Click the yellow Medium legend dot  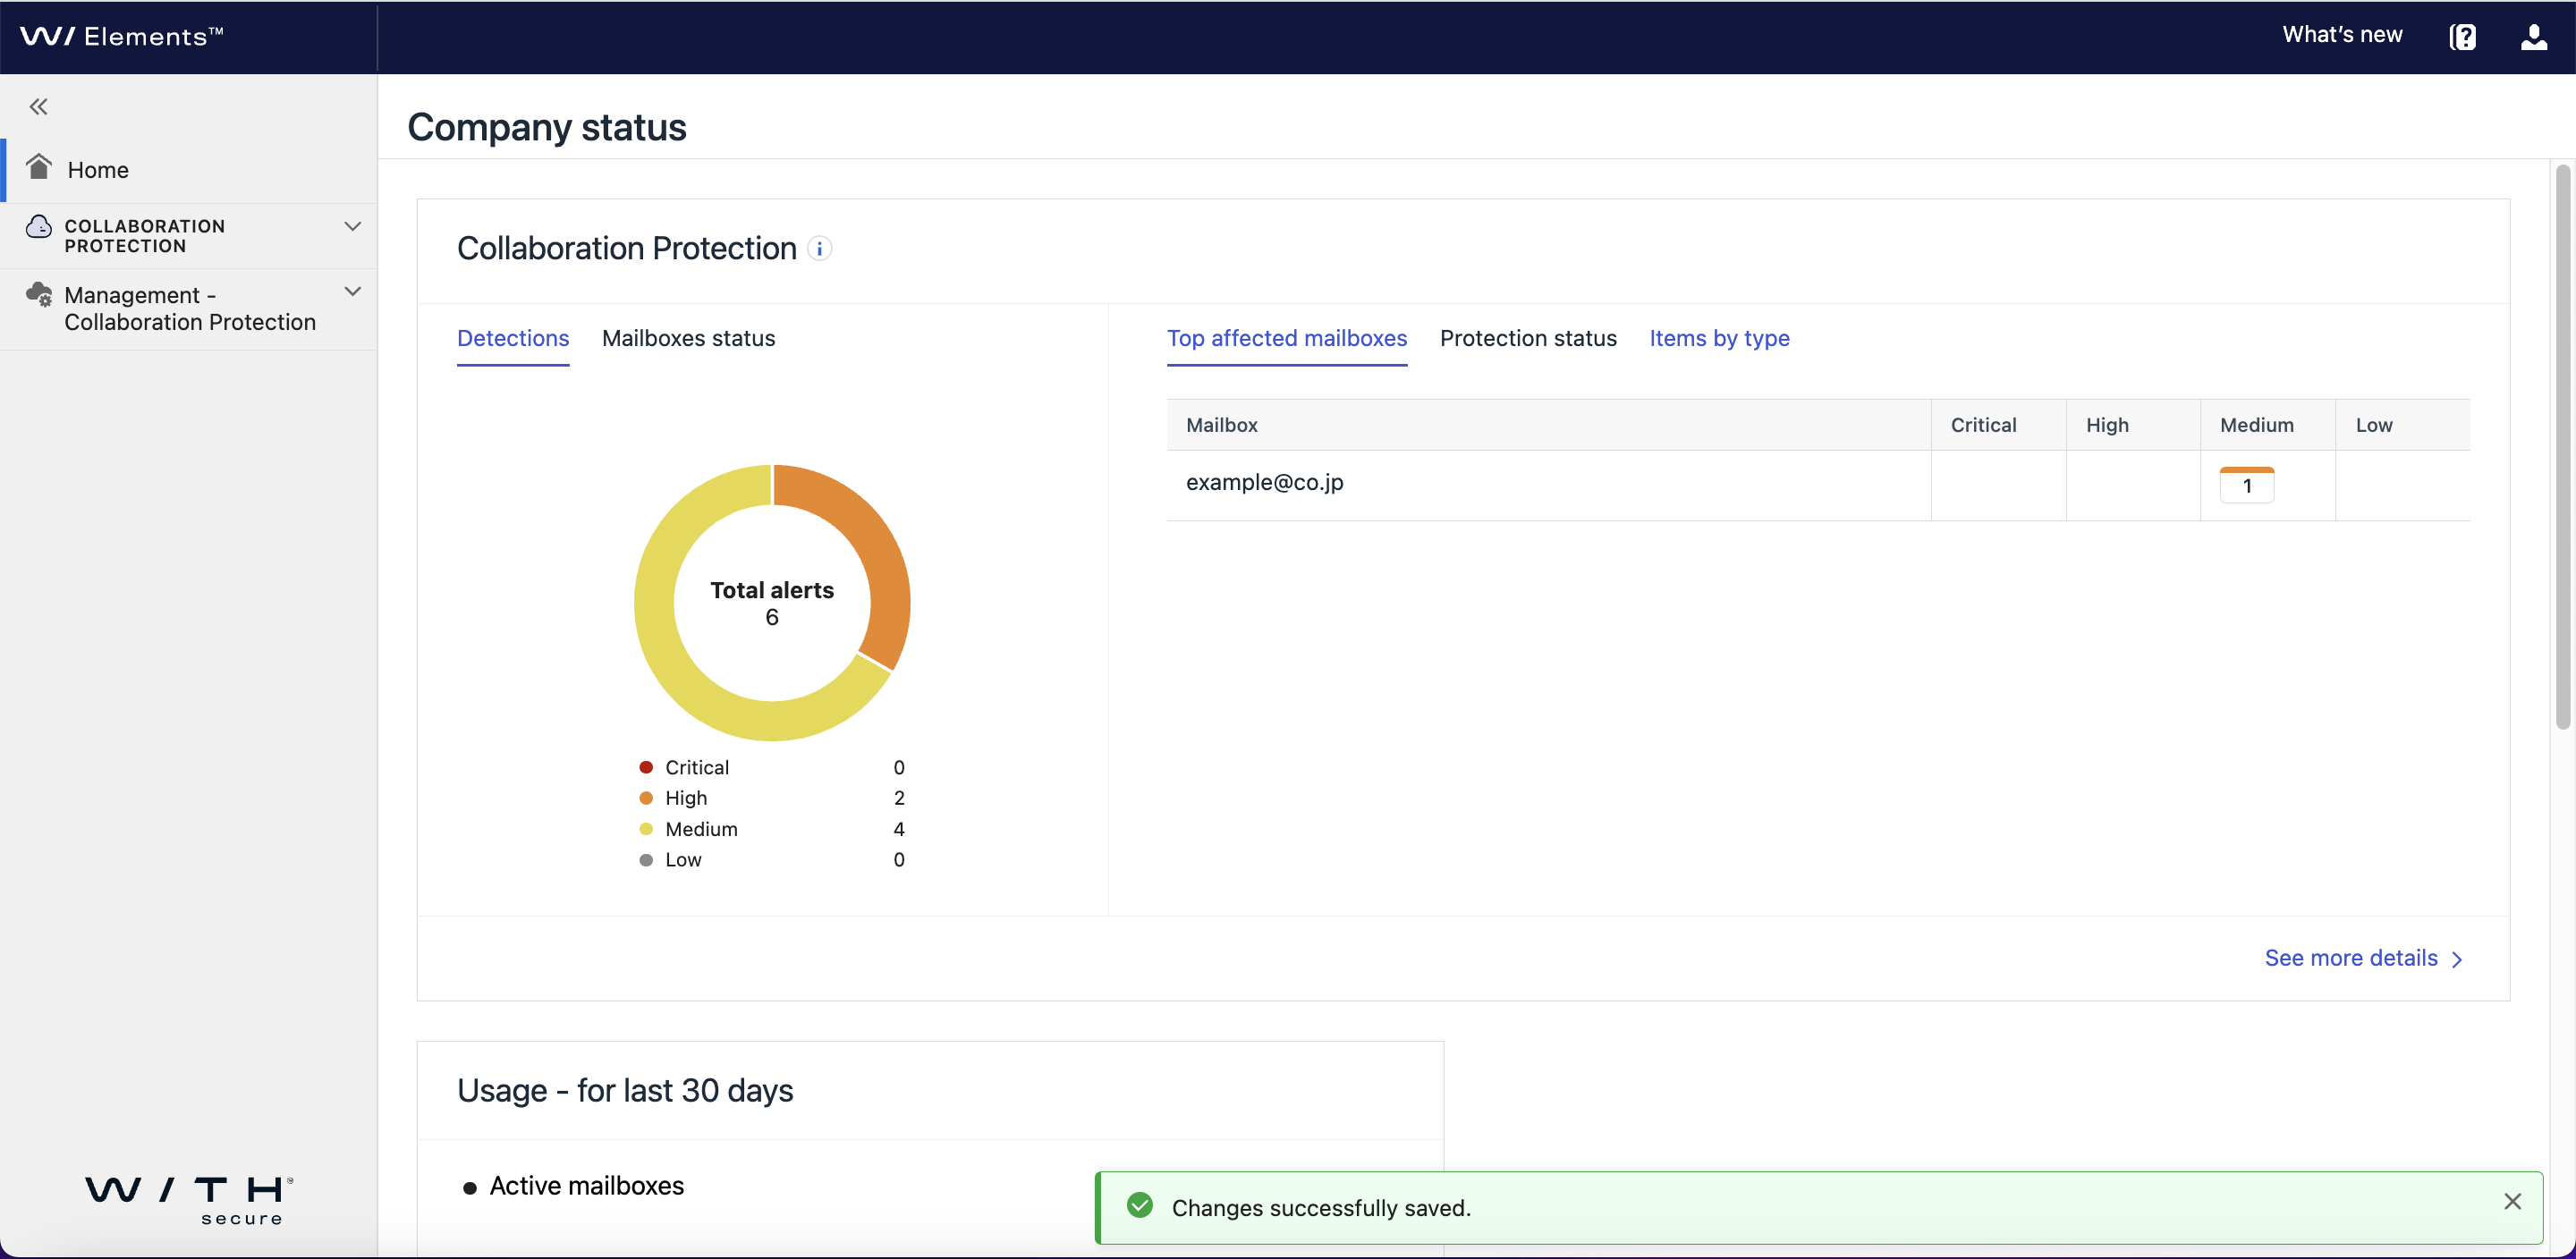pos(646,829)
